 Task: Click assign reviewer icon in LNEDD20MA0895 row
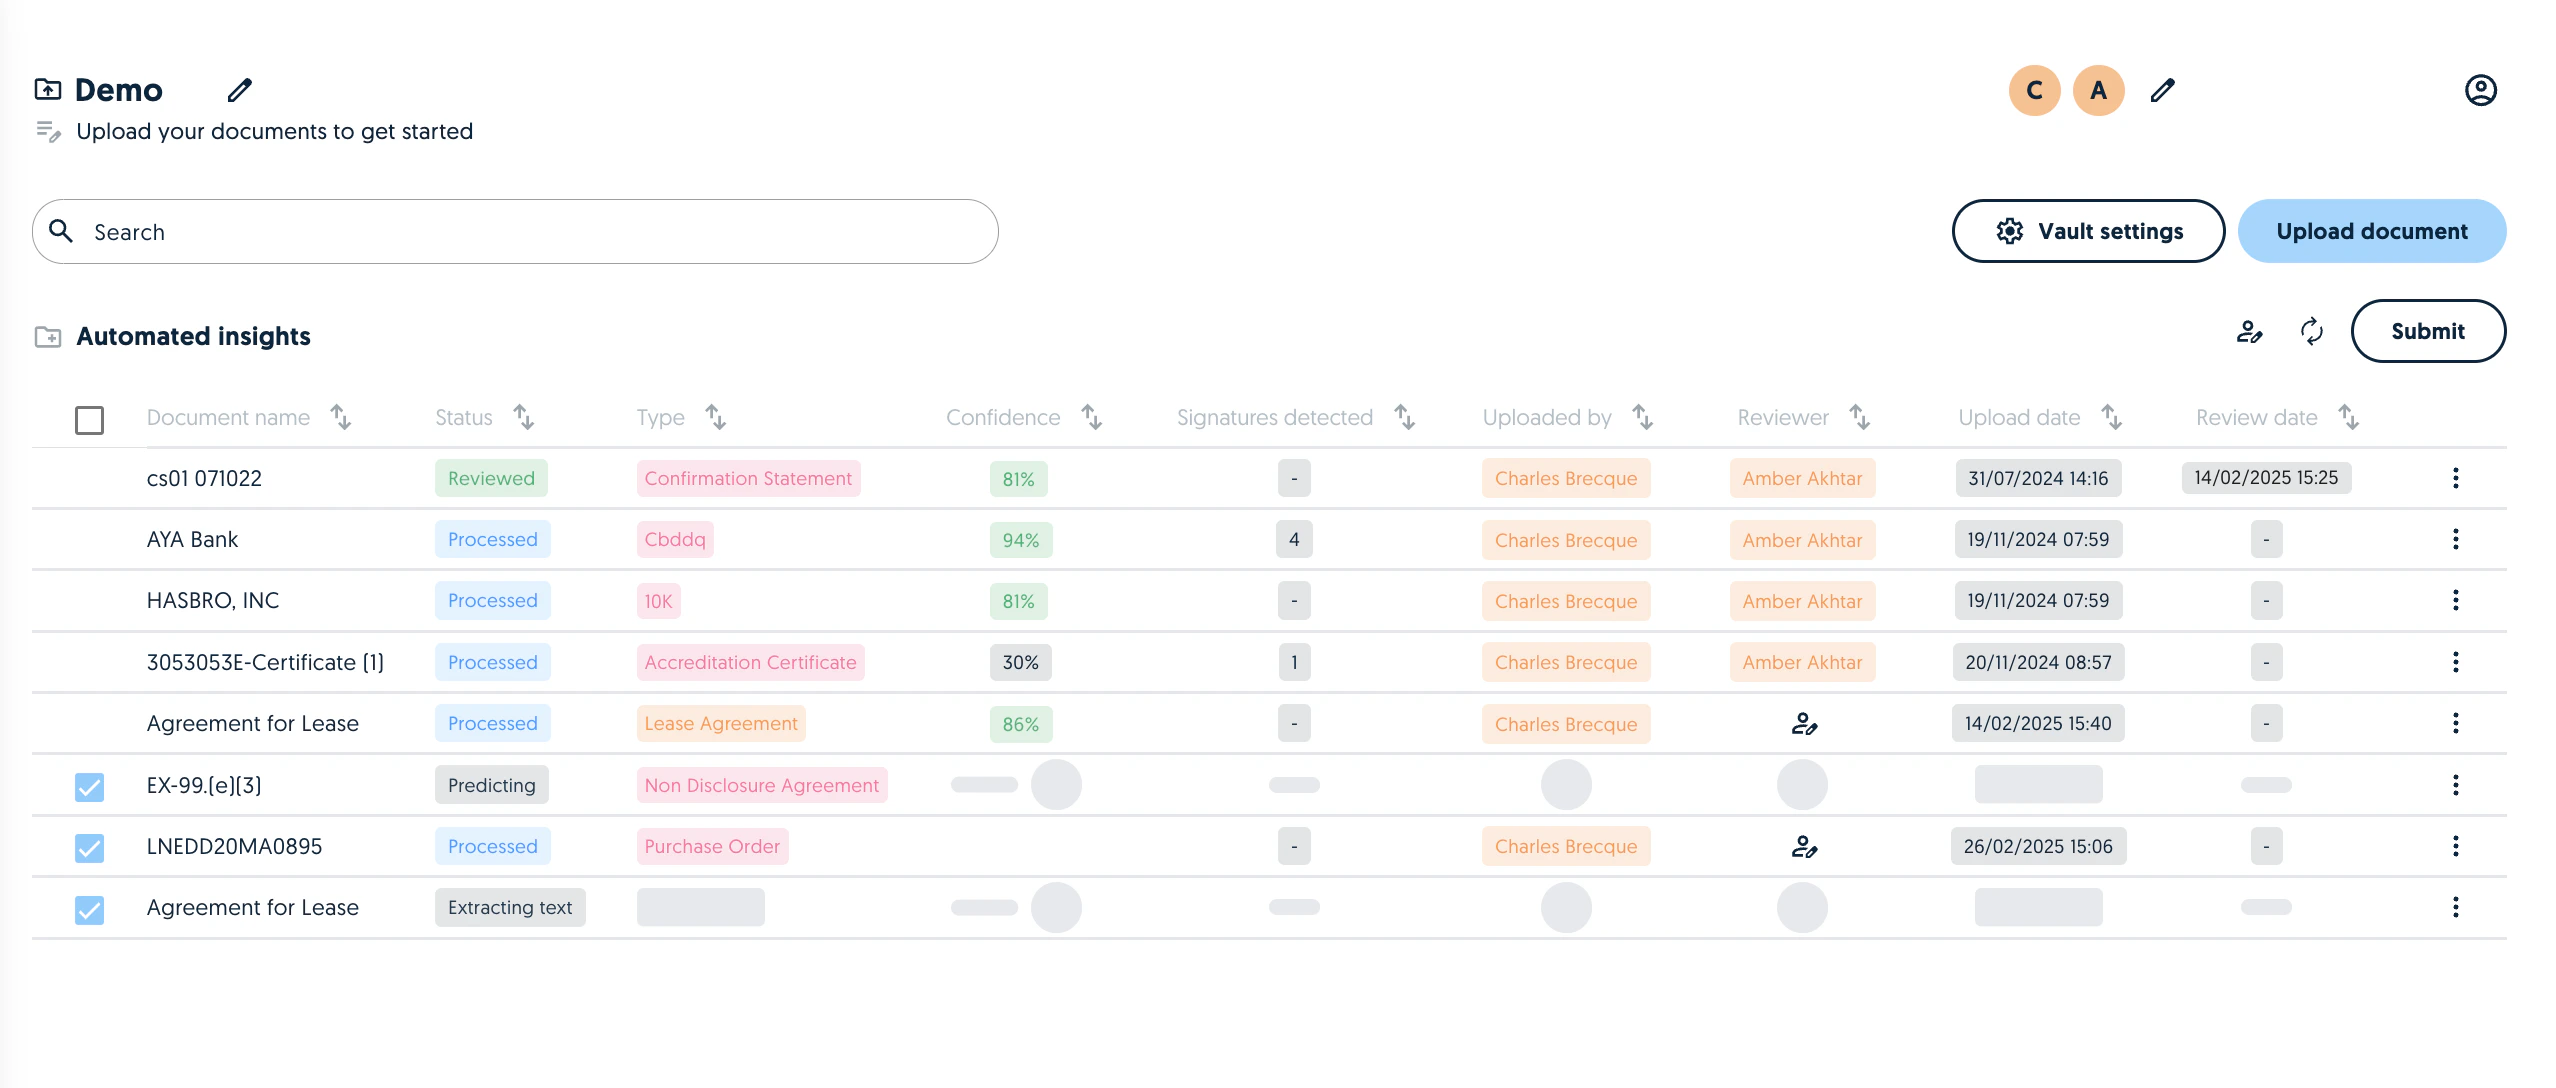pyautogui.click(x=1804, y=847)
